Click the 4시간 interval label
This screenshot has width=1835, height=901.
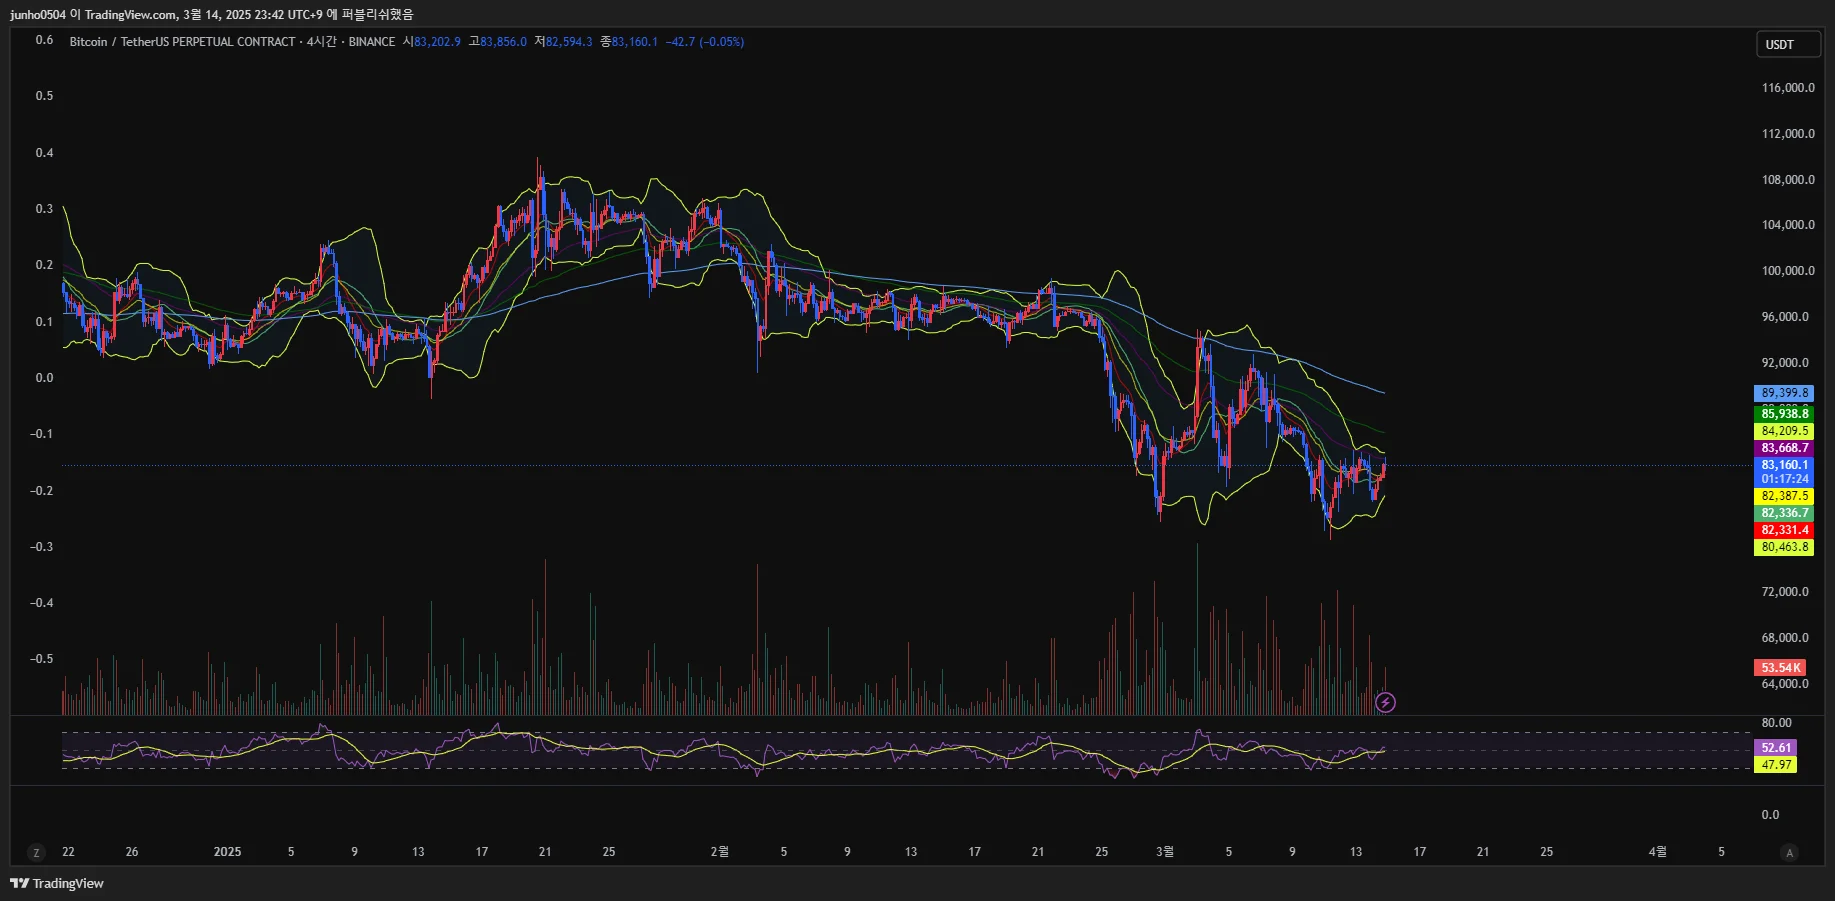(321, 42)
